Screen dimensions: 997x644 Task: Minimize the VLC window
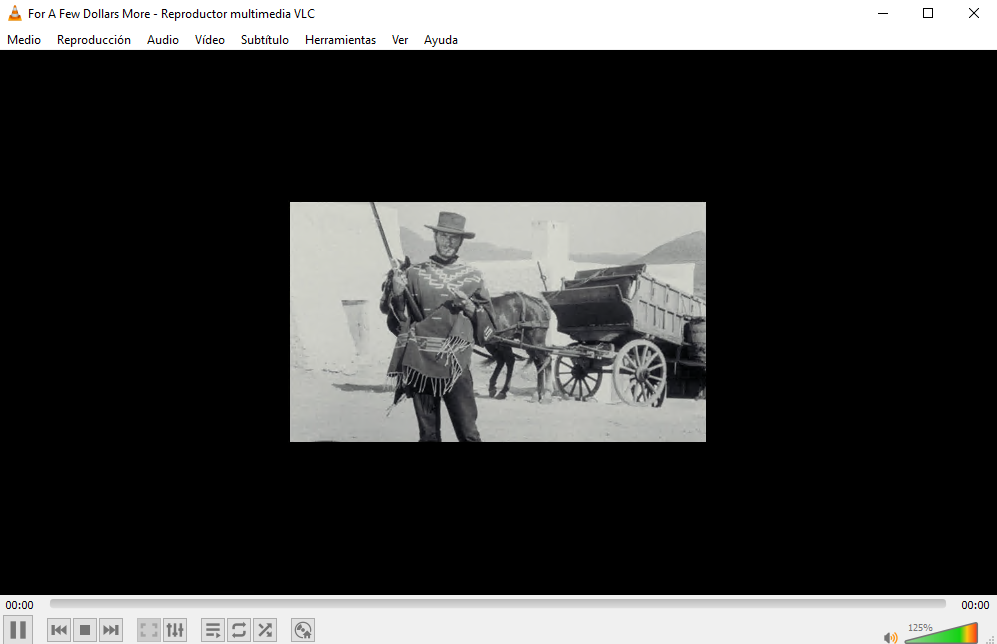pyautogui.click(x=883, y=13)
